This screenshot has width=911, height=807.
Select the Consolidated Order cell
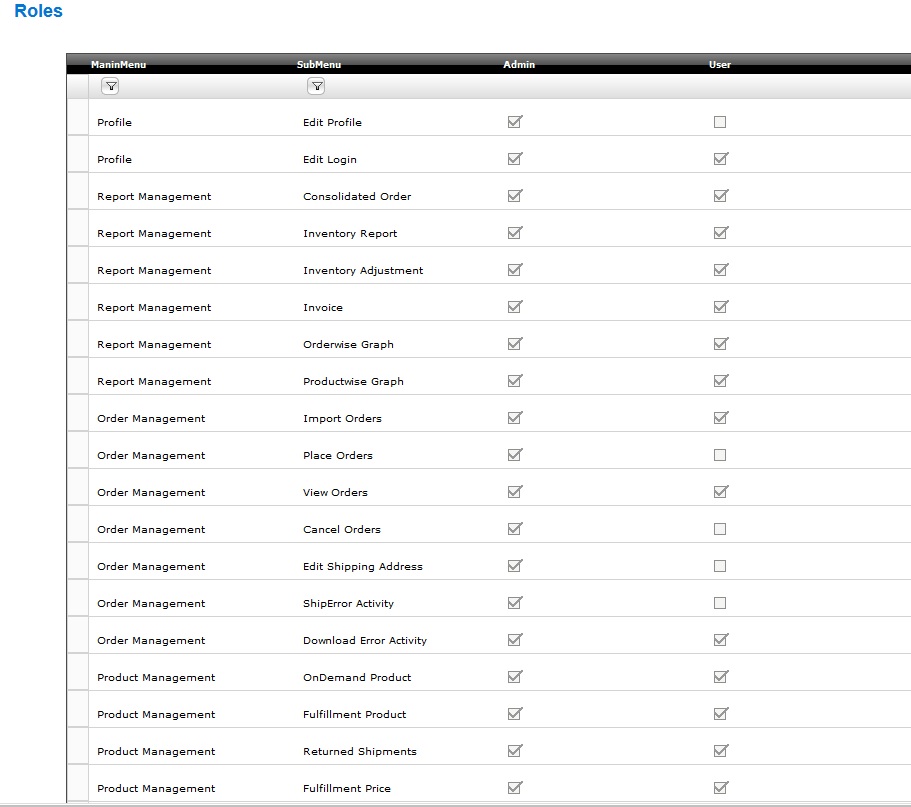tap(357, 196)
